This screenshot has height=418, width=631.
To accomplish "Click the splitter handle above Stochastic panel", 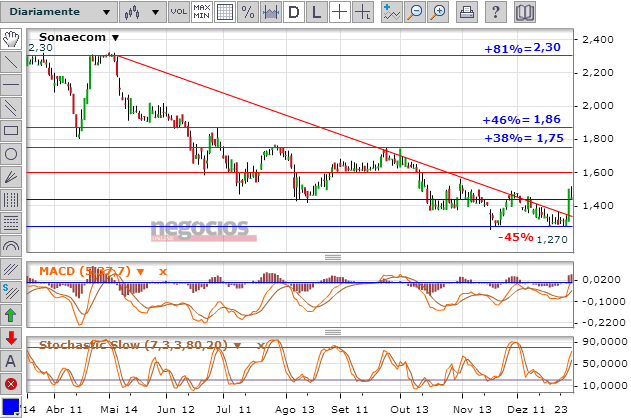I will (333, 332).
